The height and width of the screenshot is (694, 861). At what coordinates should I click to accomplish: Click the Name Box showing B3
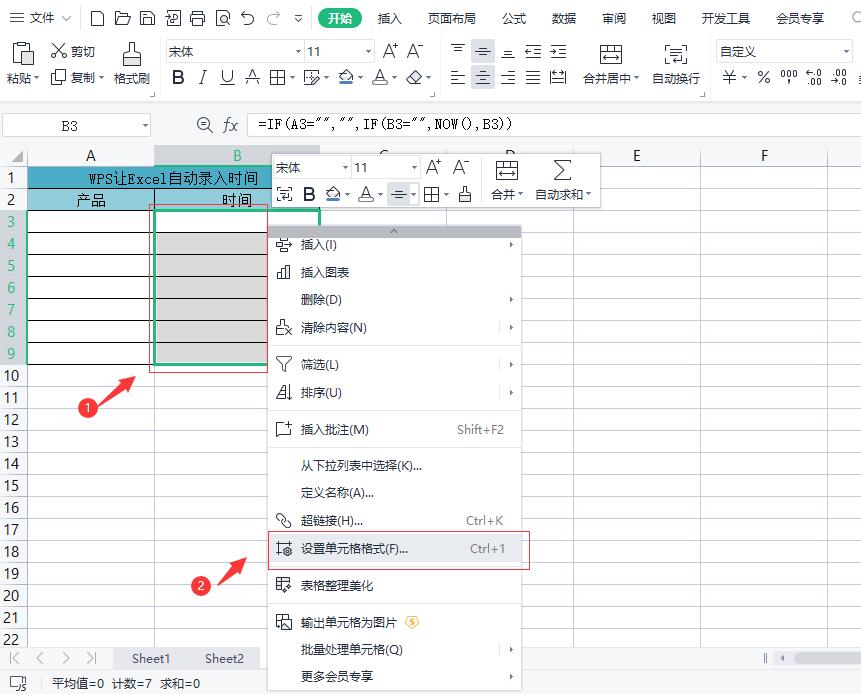coord(70,126)
